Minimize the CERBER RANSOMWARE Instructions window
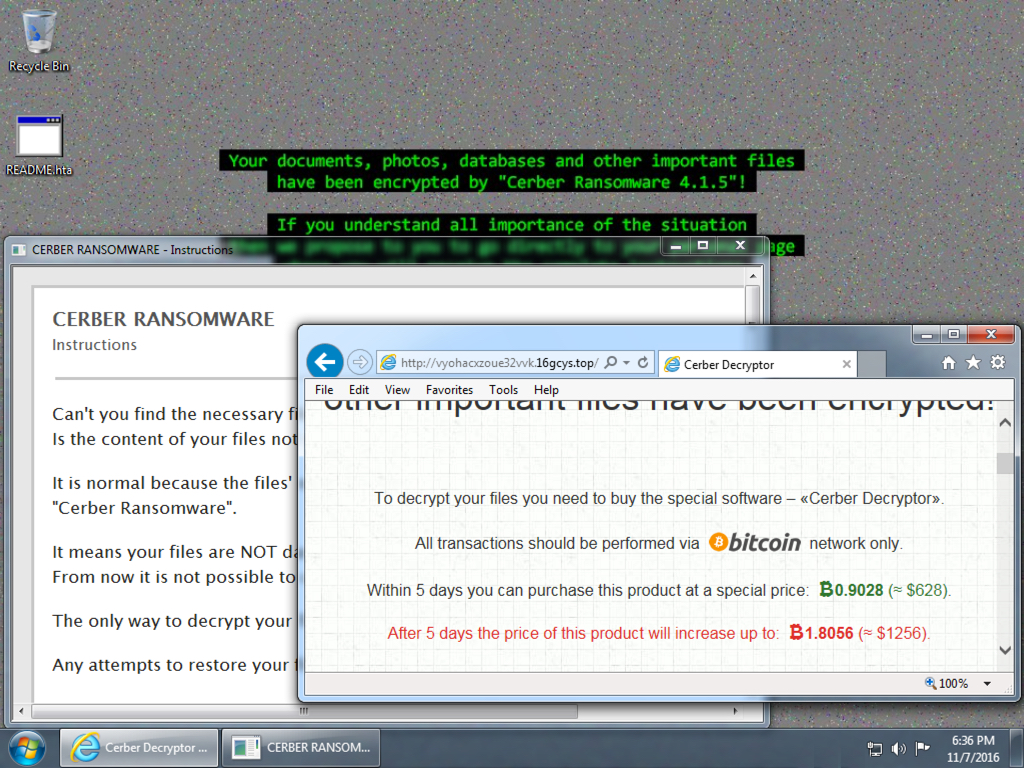 [676, 246]
